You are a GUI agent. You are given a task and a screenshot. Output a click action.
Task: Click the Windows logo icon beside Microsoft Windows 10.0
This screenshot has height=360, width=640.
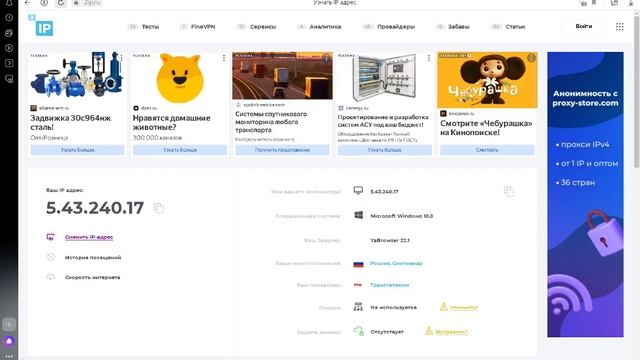pos(358,215)
